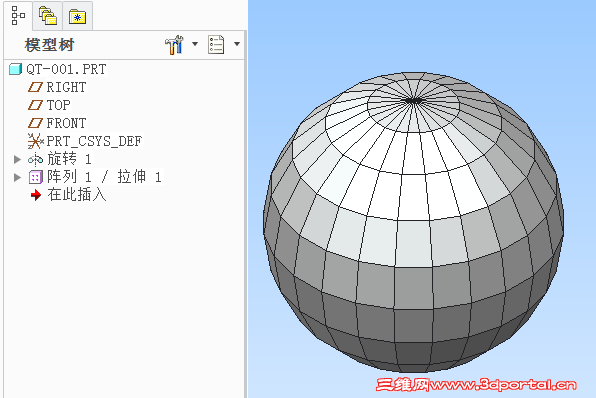This screenshot has height=398, width=596.
Task: Click the faceted sphere model
Action: pos(414,222)
